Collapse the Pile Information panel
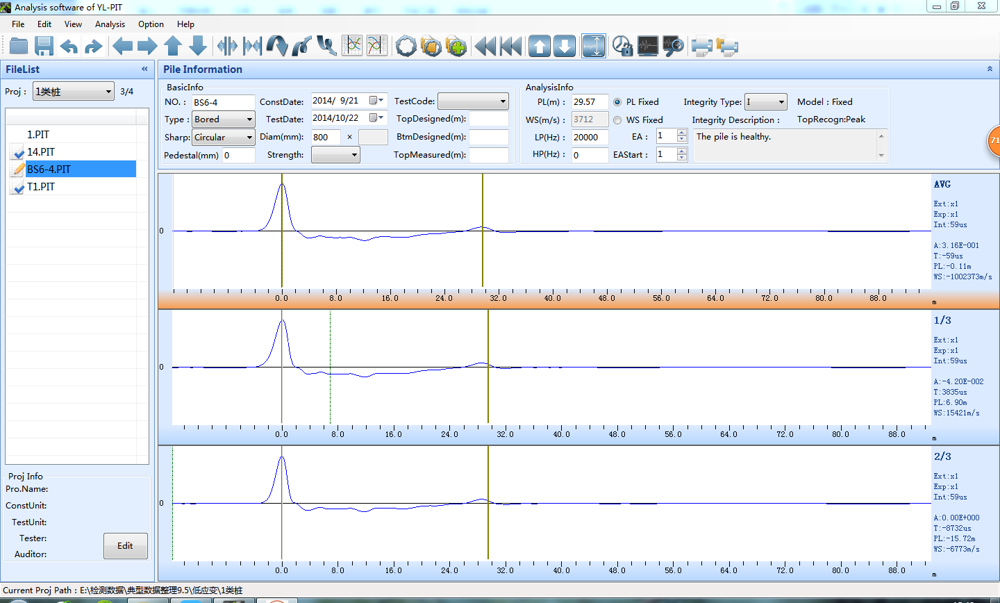This screenshot has width=1000, height=603. pyautogui.click(x=989, y=69)
